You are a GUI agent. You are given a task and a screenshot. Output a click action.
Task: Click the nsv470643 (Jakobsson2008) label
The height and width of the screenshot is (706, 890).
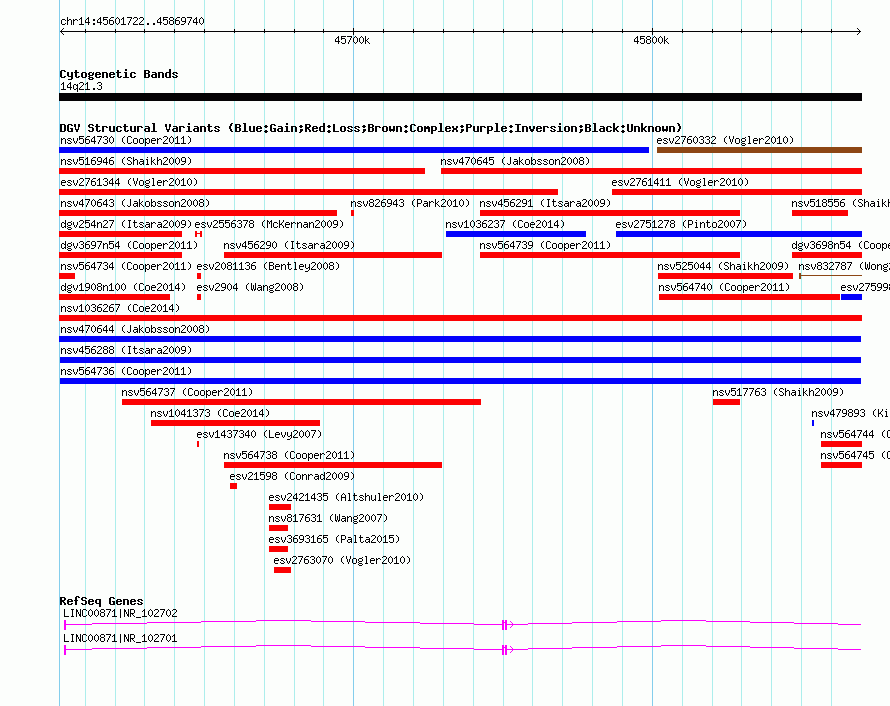point(135,203)
